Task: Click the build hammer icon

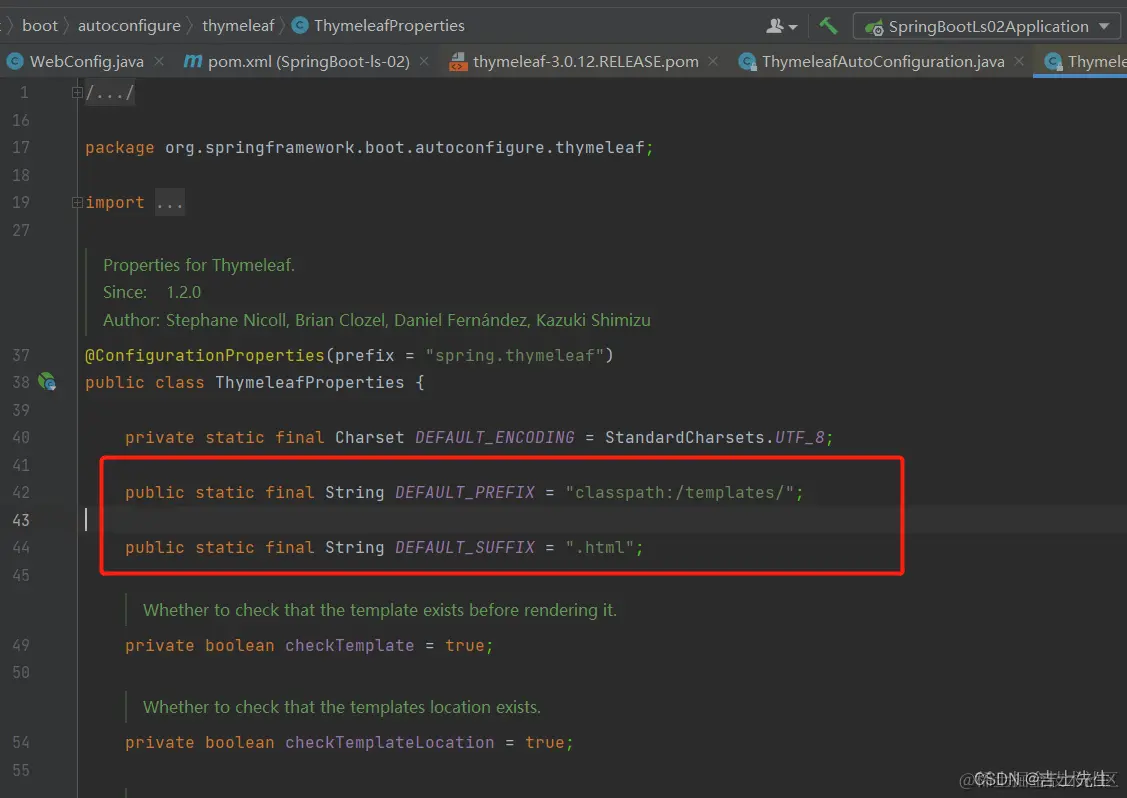Action: point(828,26)
